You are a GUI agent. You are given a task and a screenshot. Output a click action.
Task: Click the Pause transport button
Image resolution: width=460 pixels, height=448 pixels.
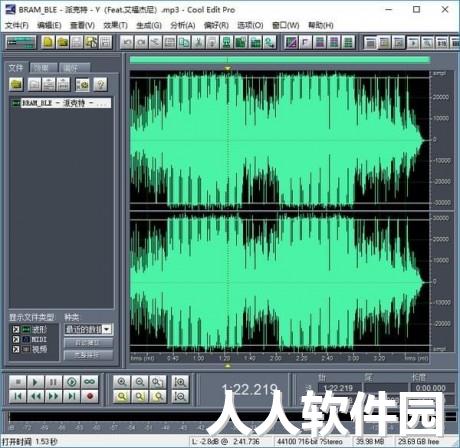53,382
